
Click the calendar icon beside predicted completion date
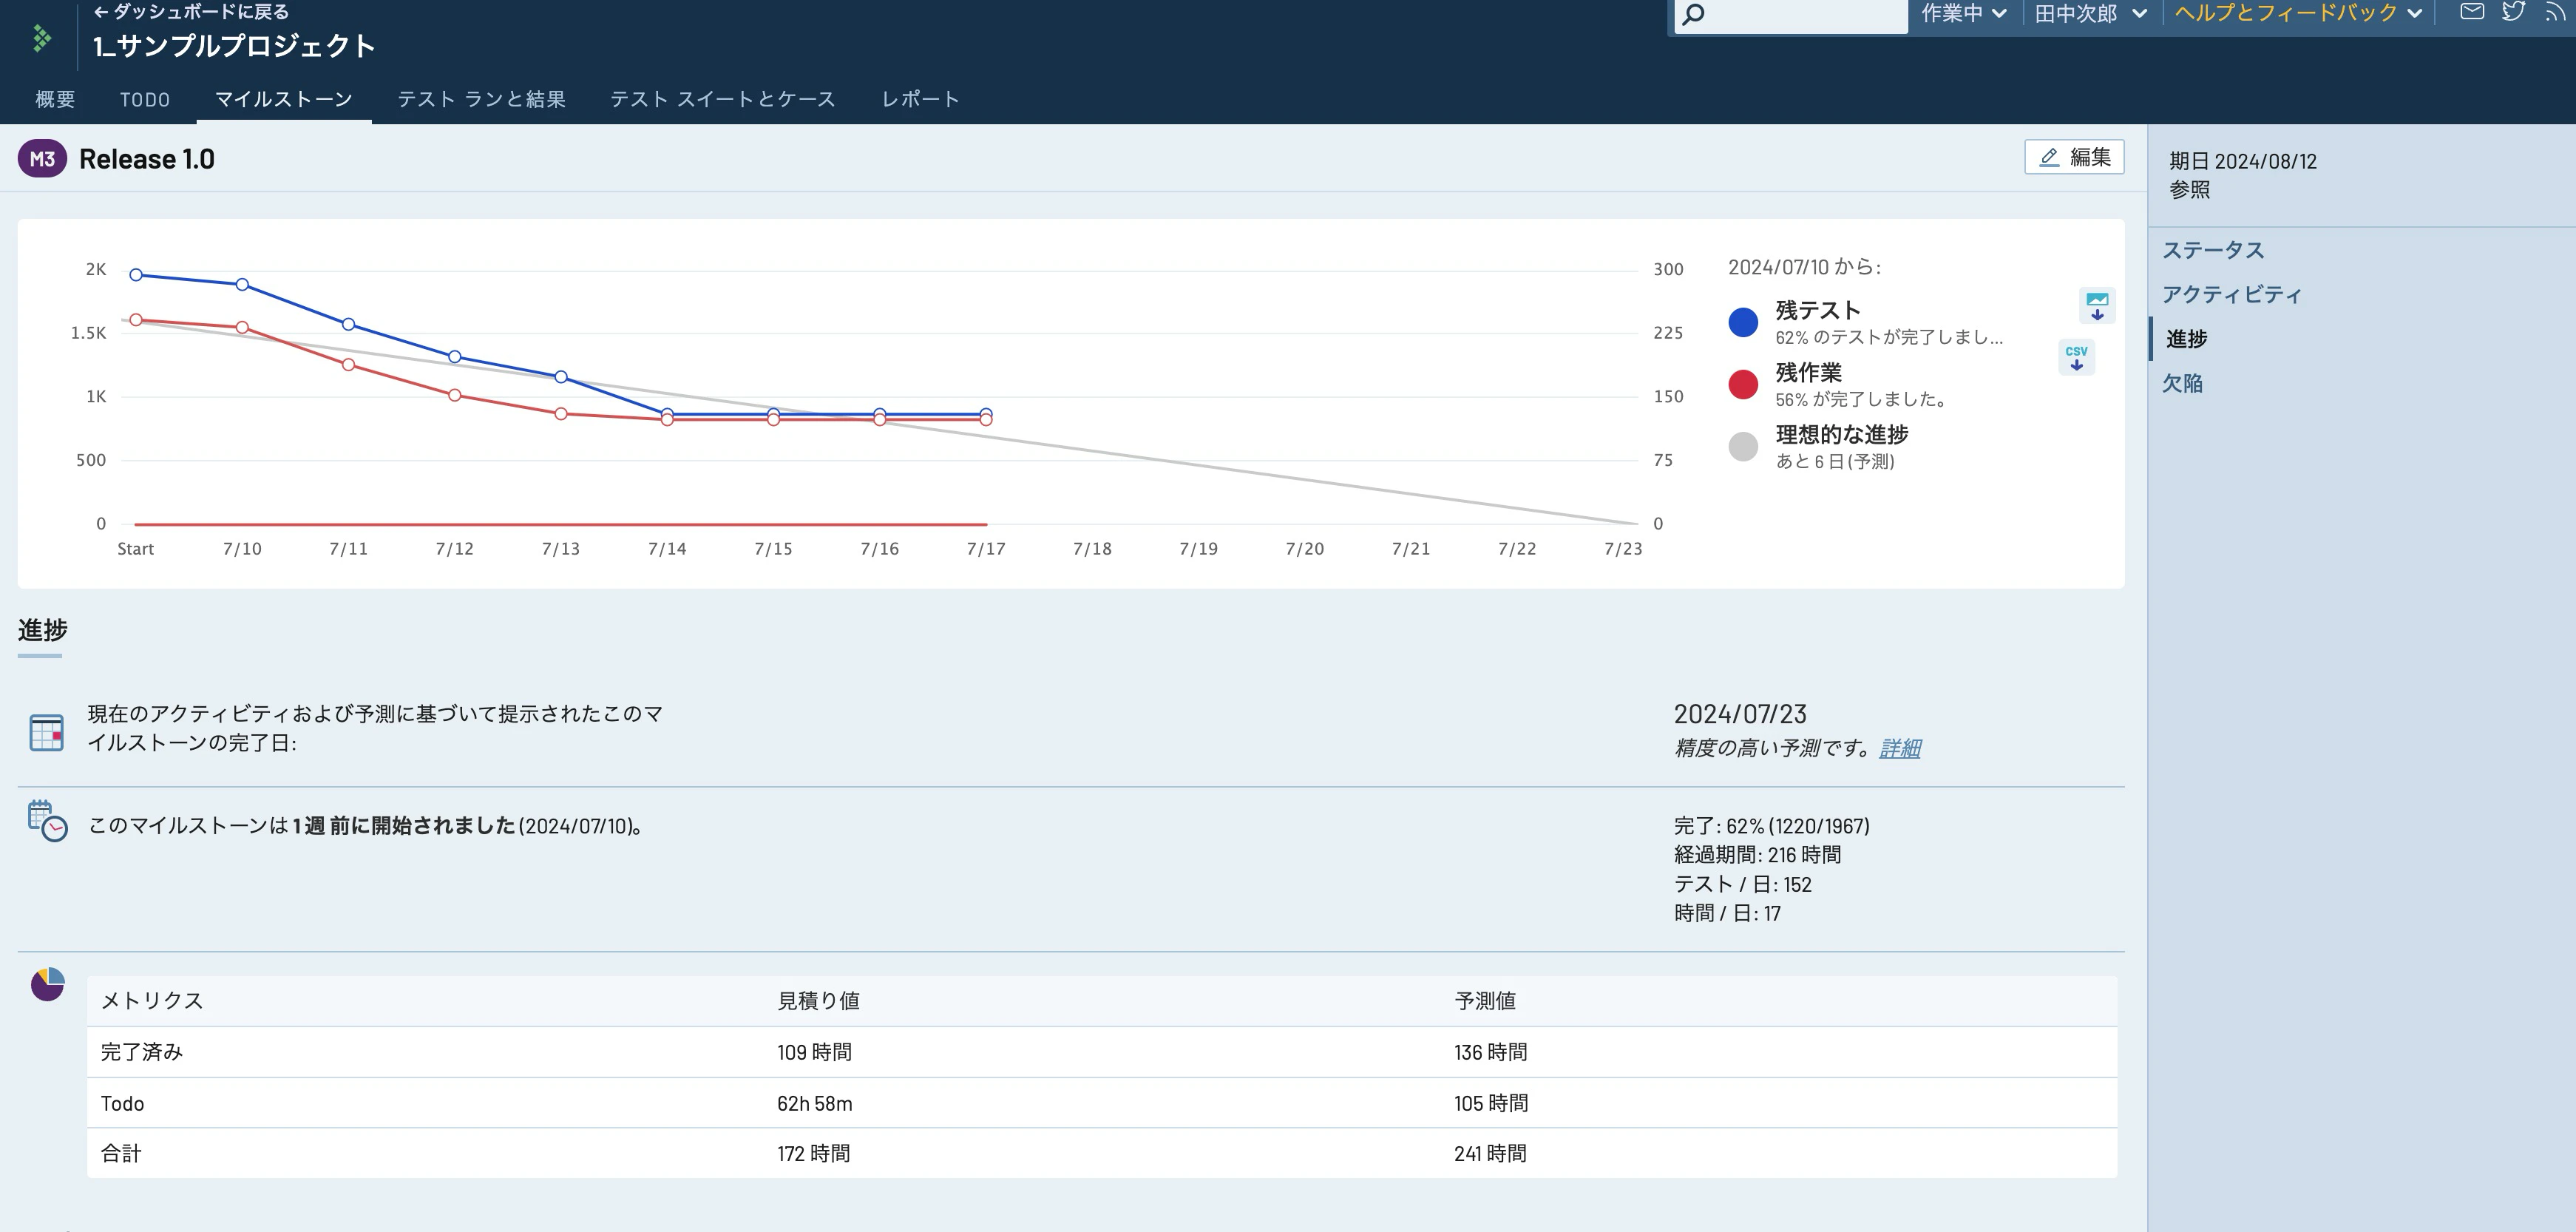tap(47, 732)
